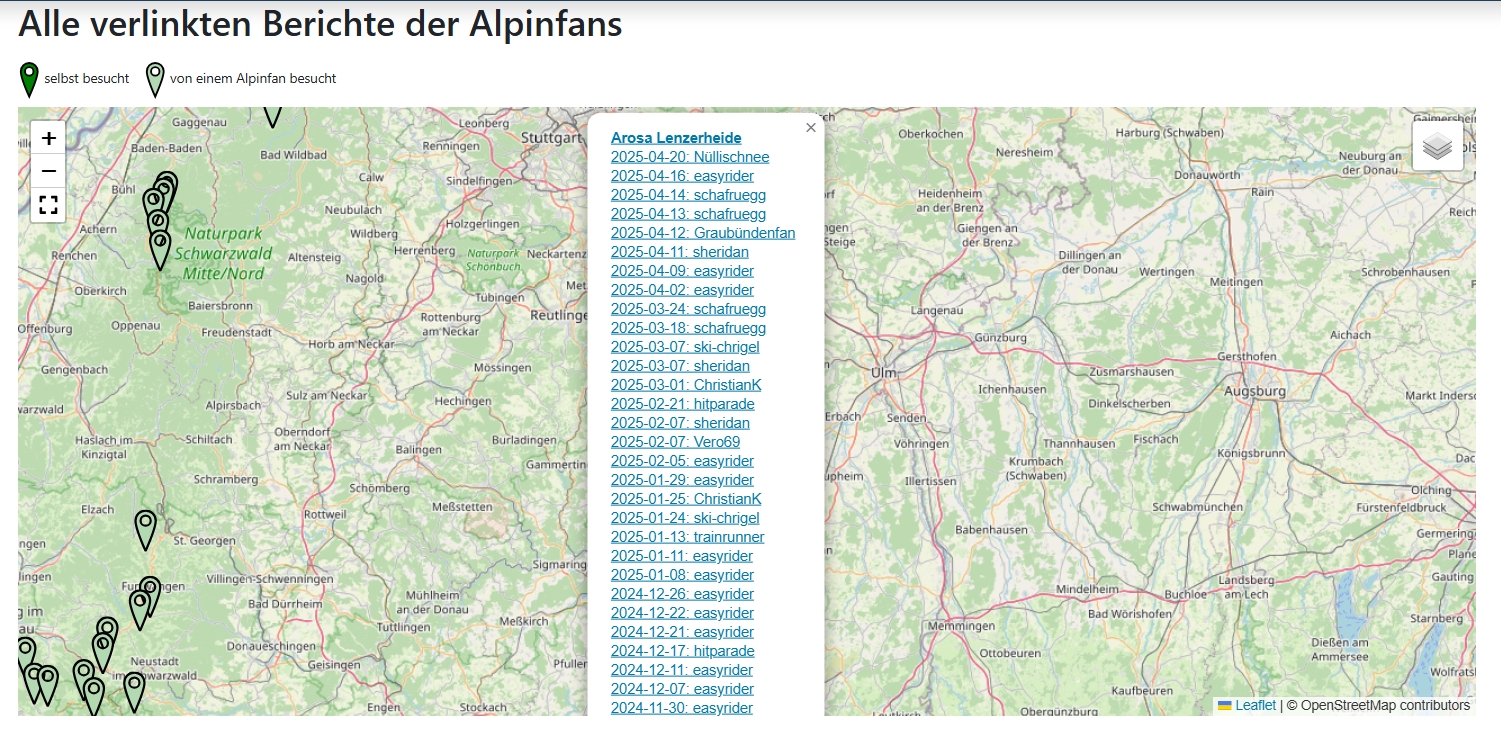
Task: Open the map layers control
Action: [1437, 146]
